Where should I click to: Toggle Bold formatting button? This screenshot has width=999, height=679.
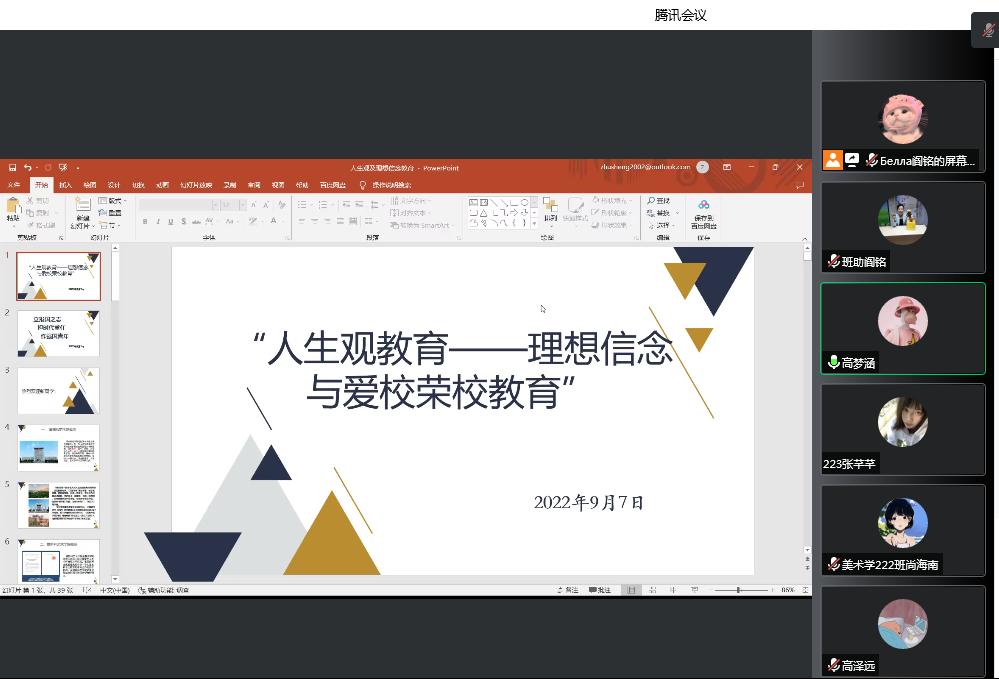point(146,221)
